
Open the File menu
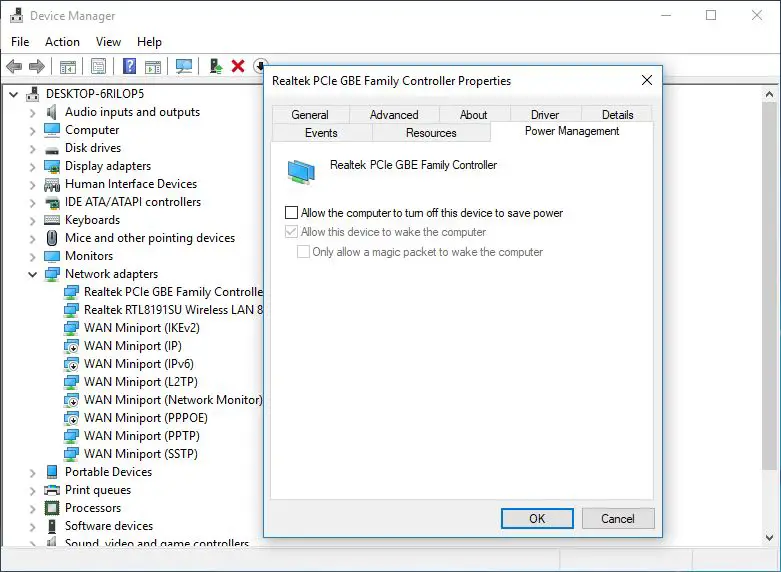tap(20, 42)
